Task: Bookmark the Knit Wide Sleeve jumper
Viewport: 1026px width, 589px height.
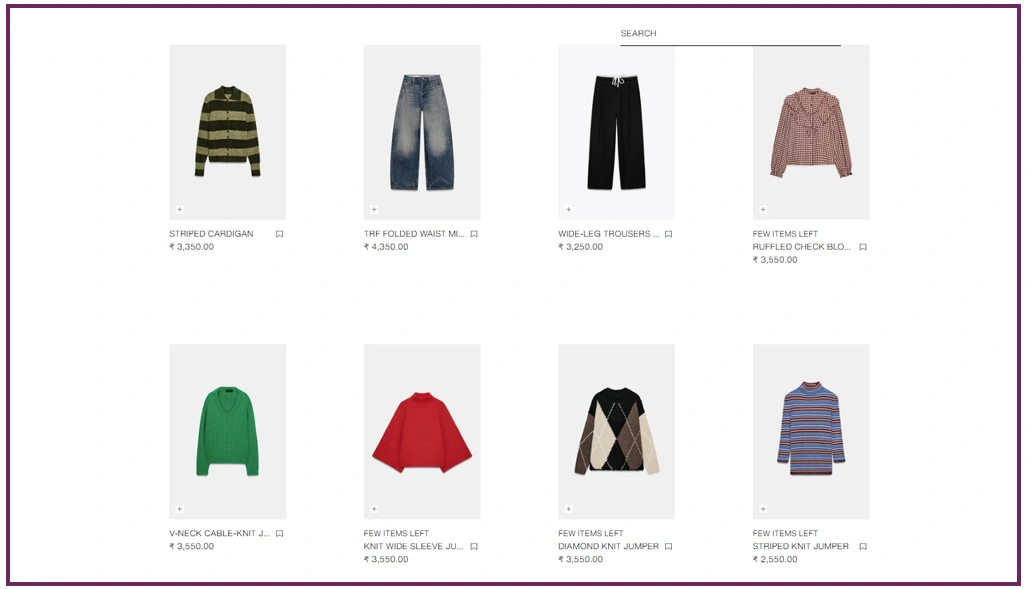Action: [474, 547]
